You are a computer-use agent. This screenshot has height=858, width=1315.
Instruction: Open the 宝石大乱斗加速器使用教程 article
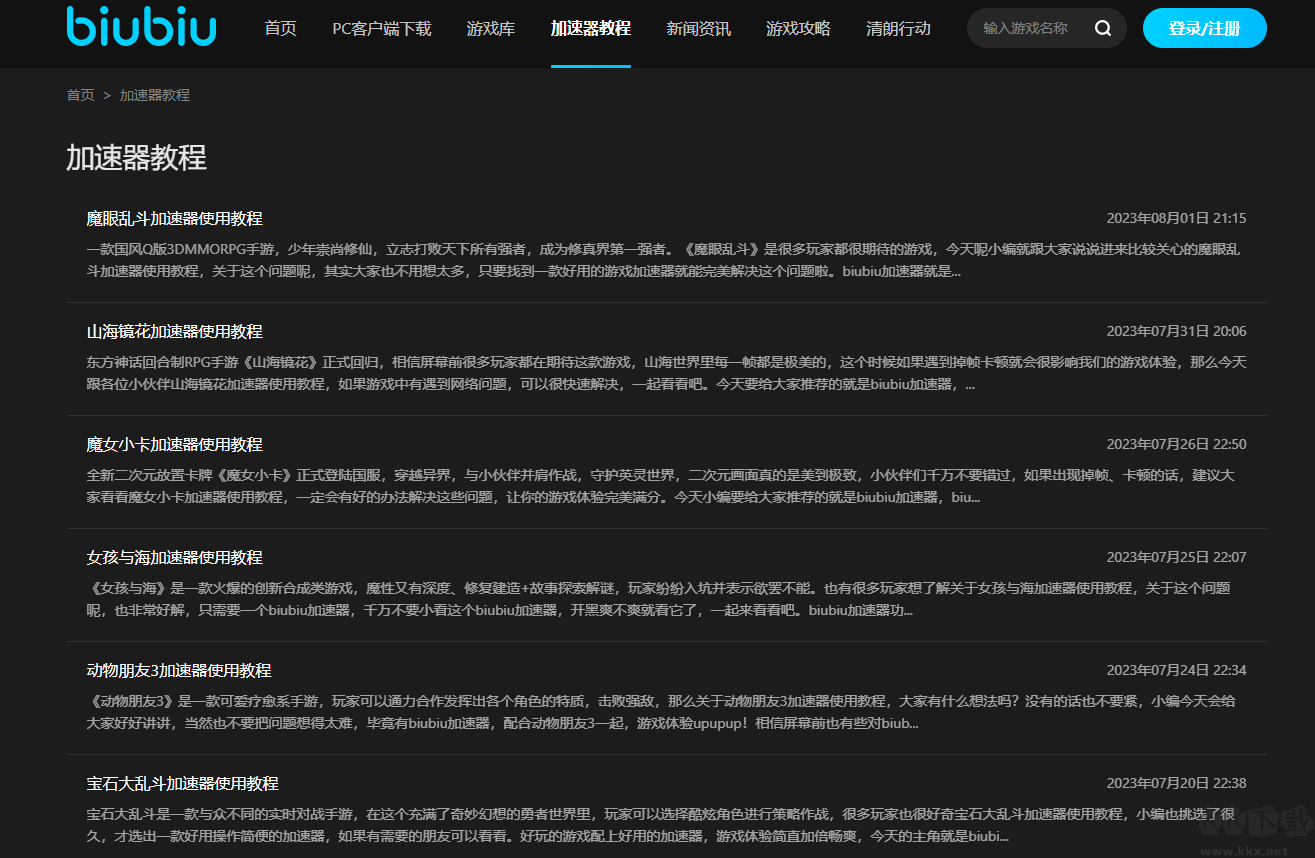pos(180,783)
